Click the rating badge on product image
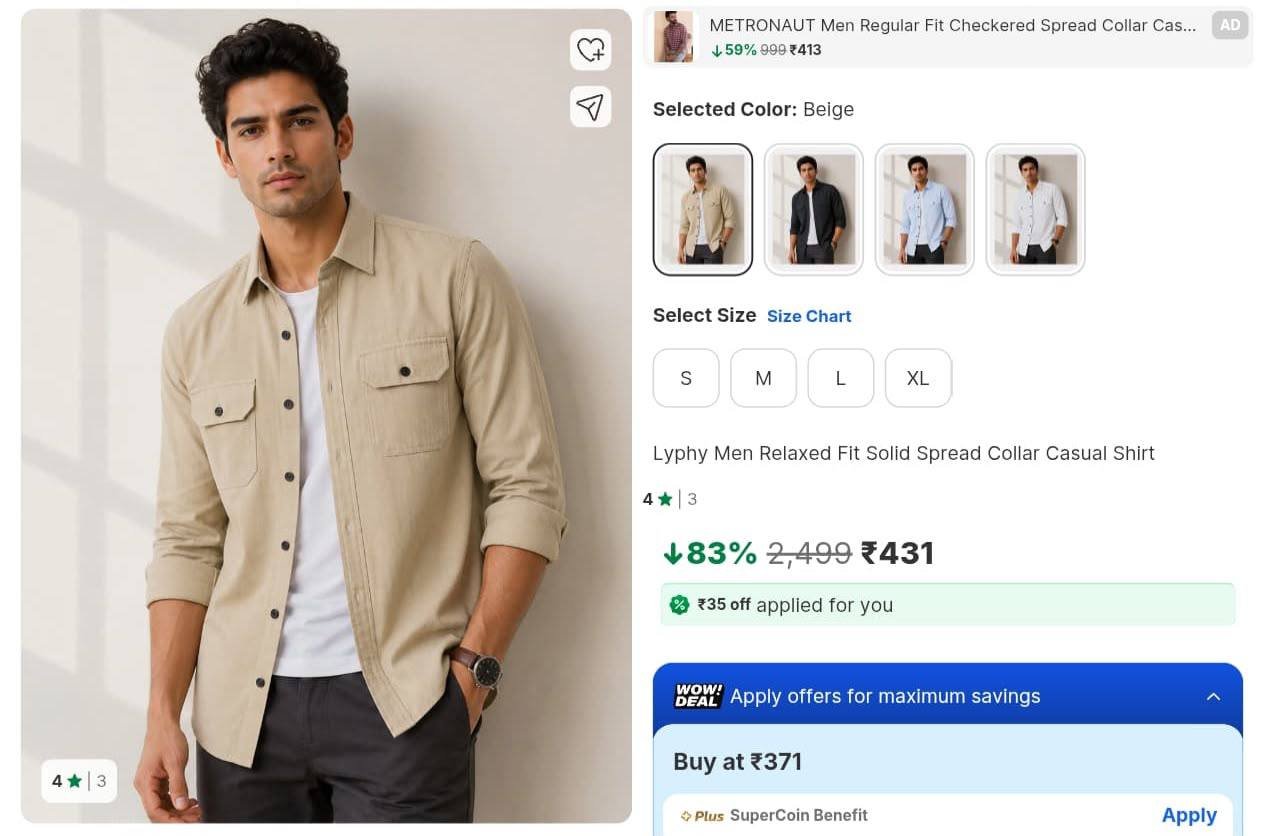The width and height of the screenshot is (1264, 836). click(79, 781)
